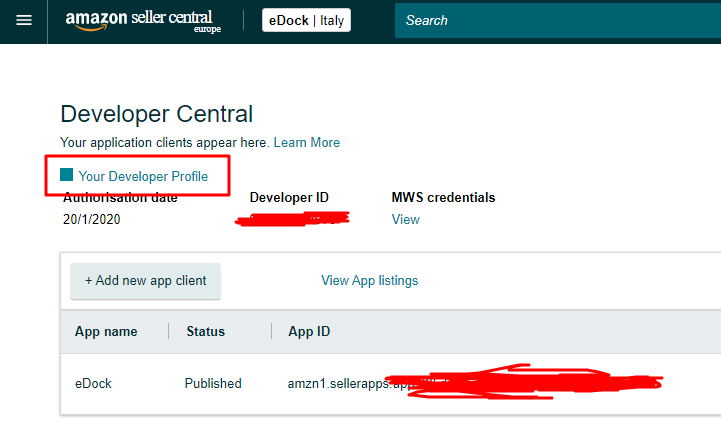Select the amzn1.sellerapps App ID value

(x=475, y=383)
